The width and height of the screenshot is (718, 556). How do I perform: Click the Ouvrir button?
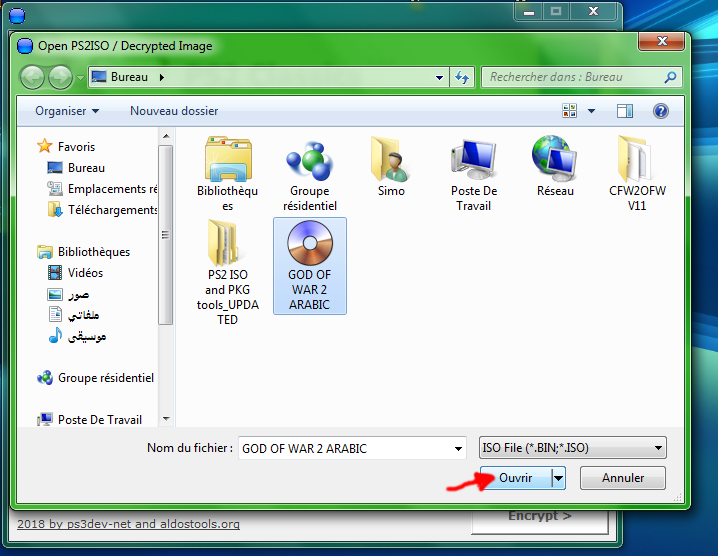point(516,479)
